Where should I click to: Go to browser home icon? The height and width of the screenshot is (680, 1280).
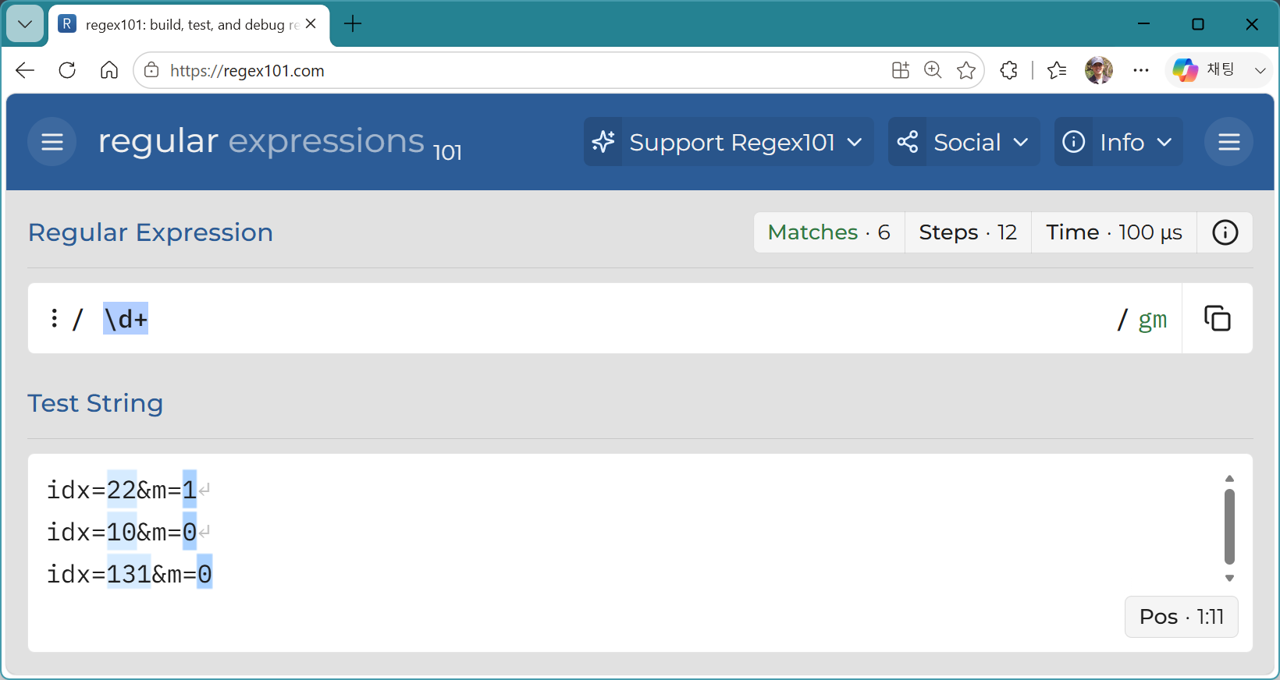(x=109, y=70)
